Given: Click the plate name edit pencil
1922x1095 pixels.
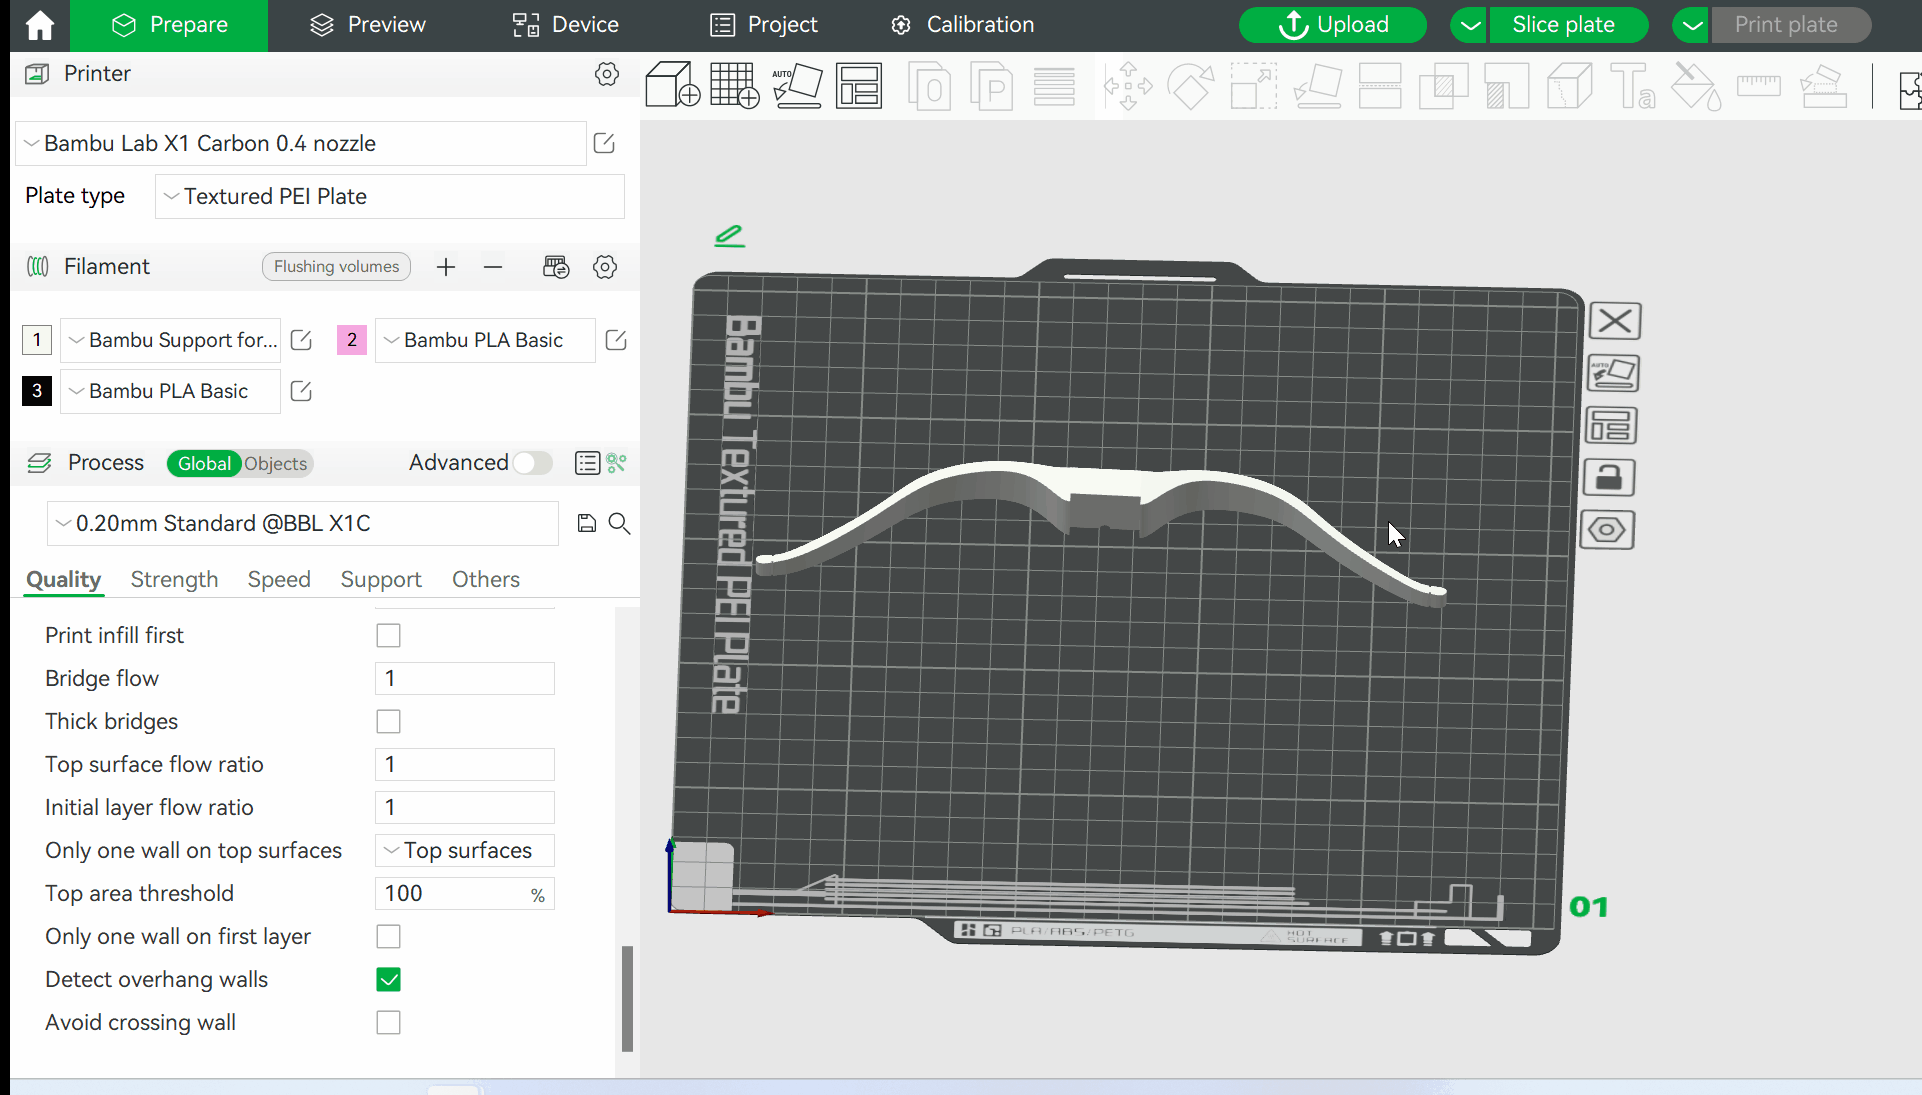Looking at the screenshot, I should 730,236.
